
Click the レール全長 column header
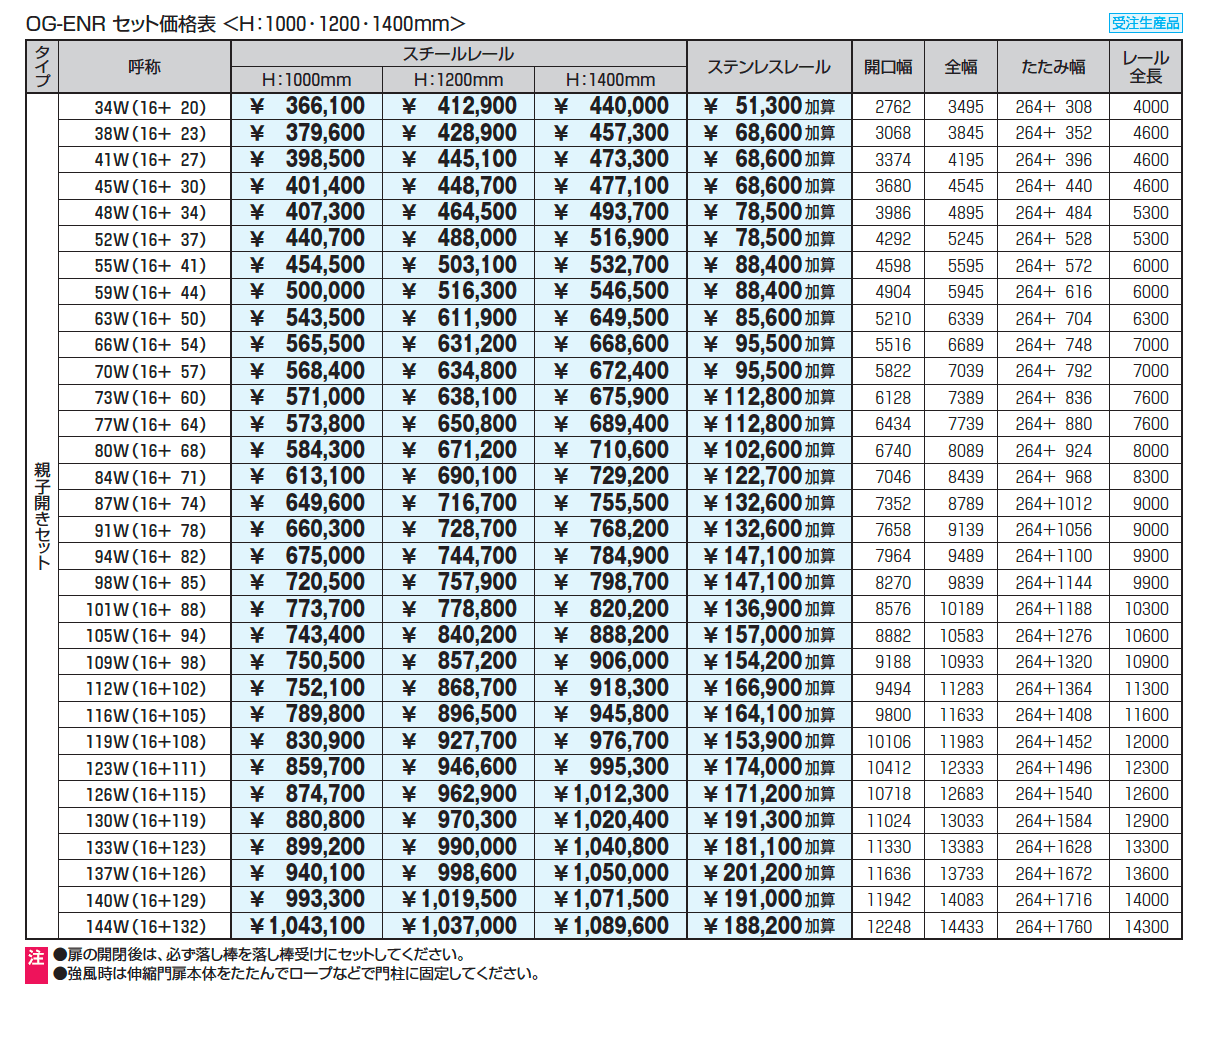1146,67
